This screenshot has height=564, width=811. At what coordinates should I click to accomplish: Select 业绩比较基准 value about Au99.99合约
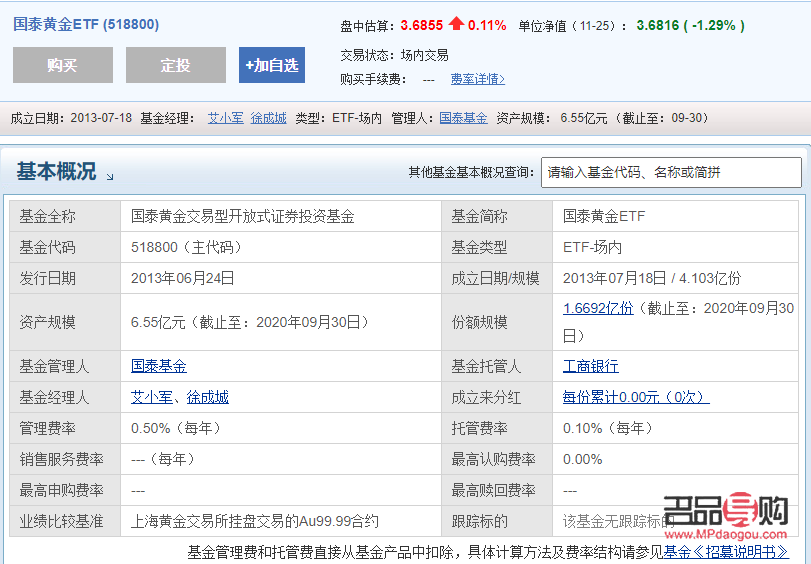(254, 521)
